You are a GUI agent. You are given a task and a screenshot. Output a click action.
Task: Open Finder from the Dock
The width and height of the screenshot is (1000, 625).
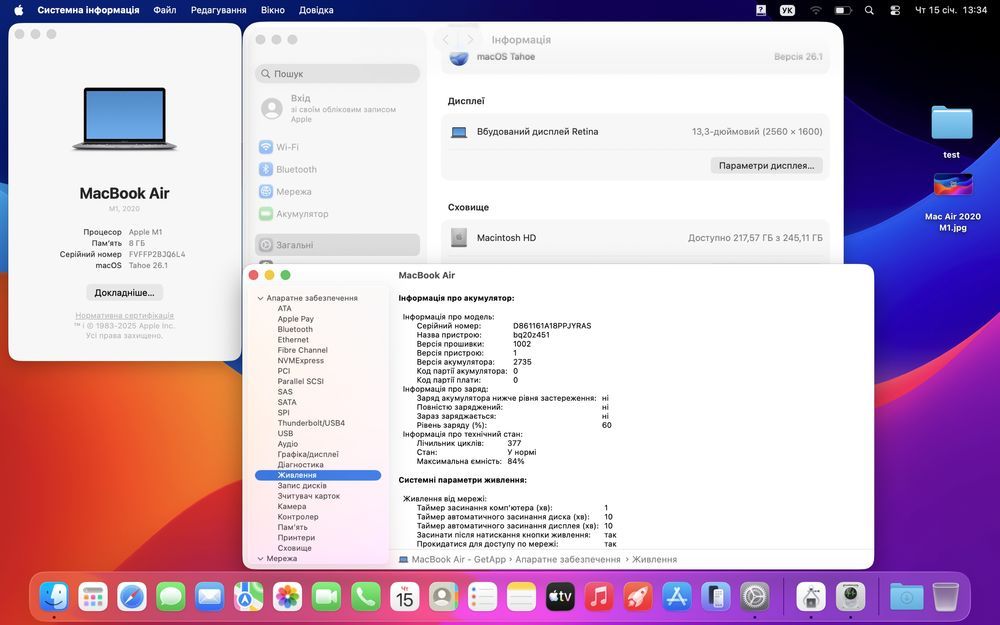click(x=54, y=597)
